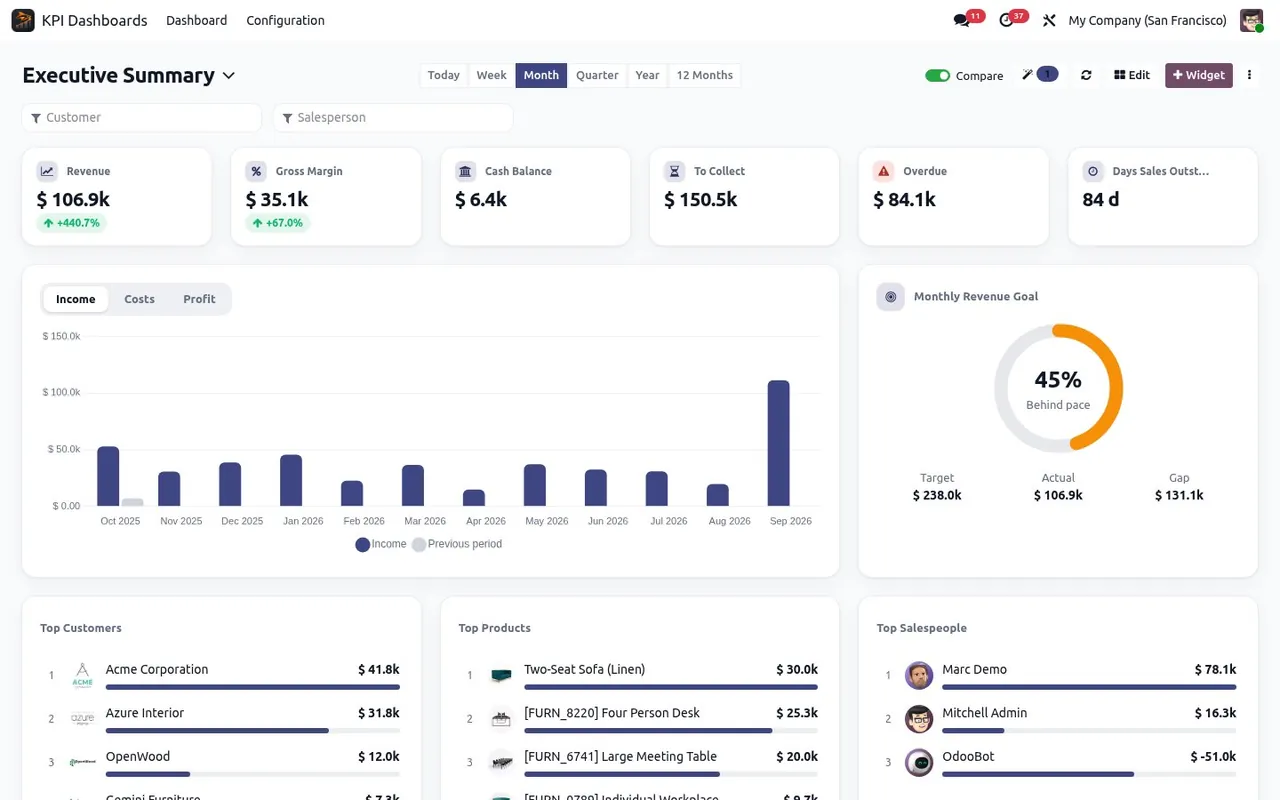Click the + Widget button
Viewport: 1280px width, 800px height.
1199,75
